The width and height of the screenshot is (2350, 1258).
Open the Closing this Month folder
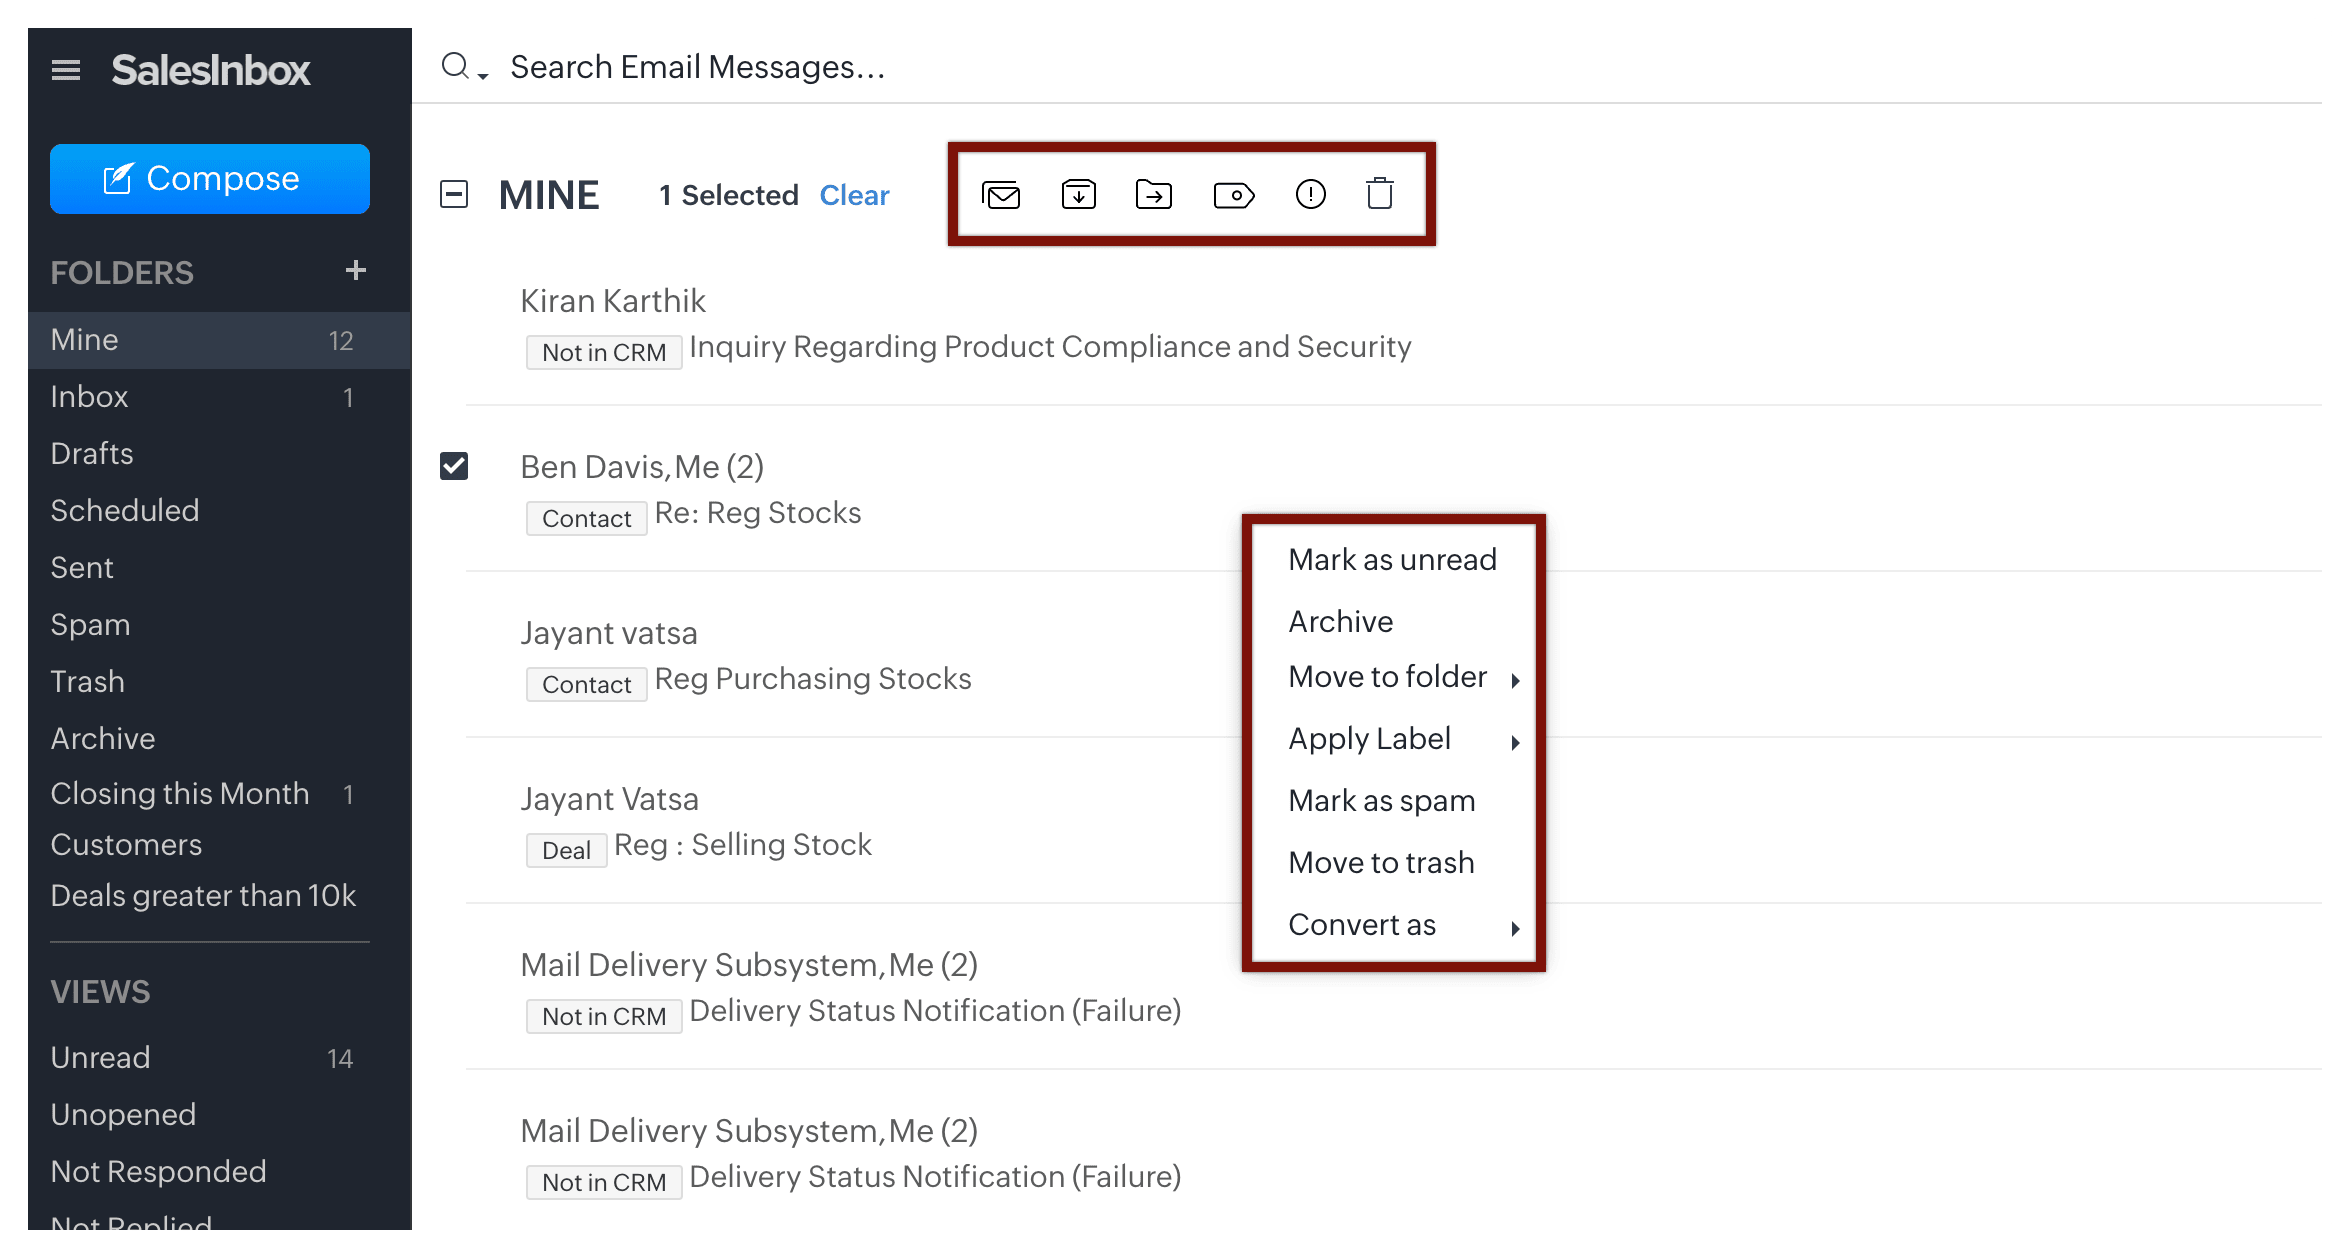[x=180, y=793]
